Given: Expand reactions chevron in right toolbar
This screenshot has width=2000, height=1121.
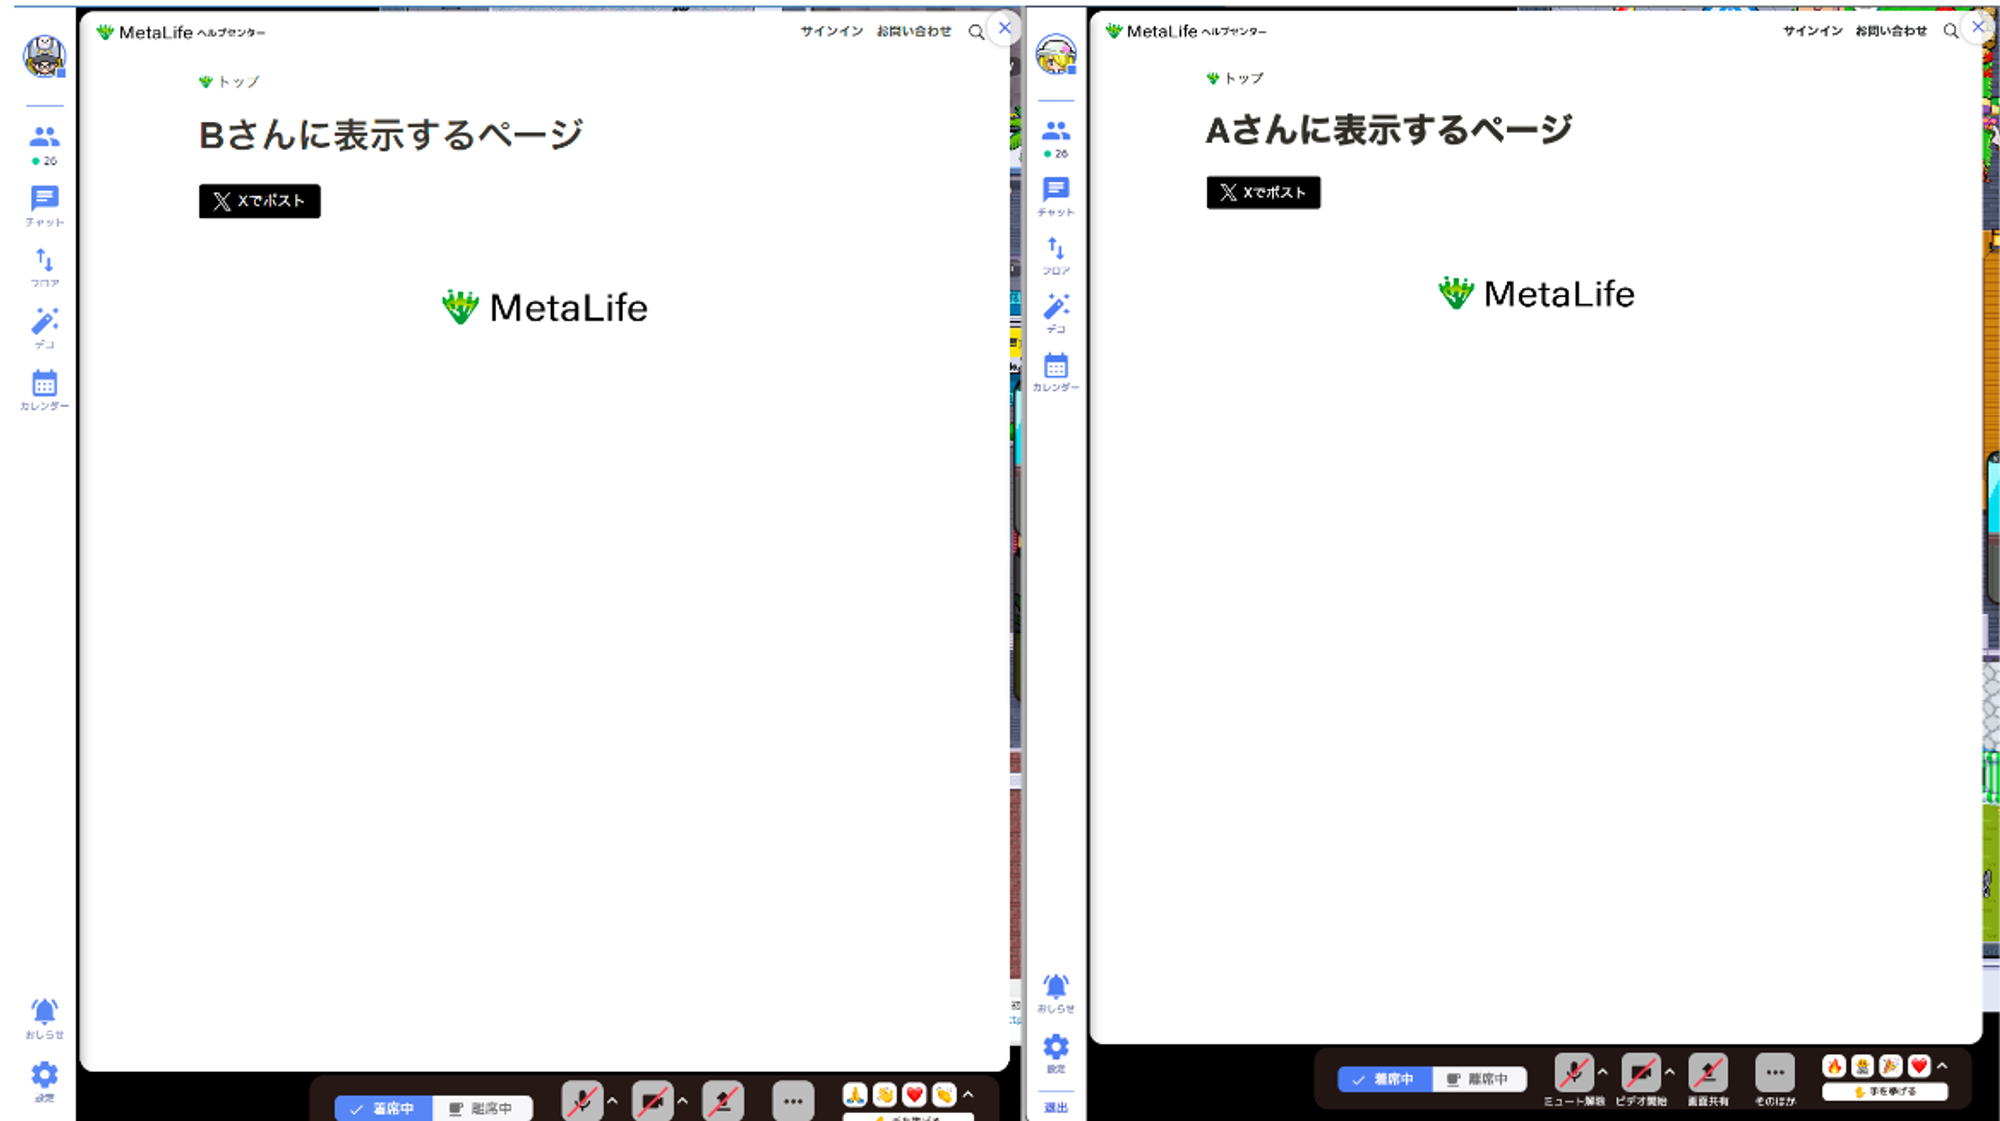Looking at the screenshot, I should (1942, 1066).
